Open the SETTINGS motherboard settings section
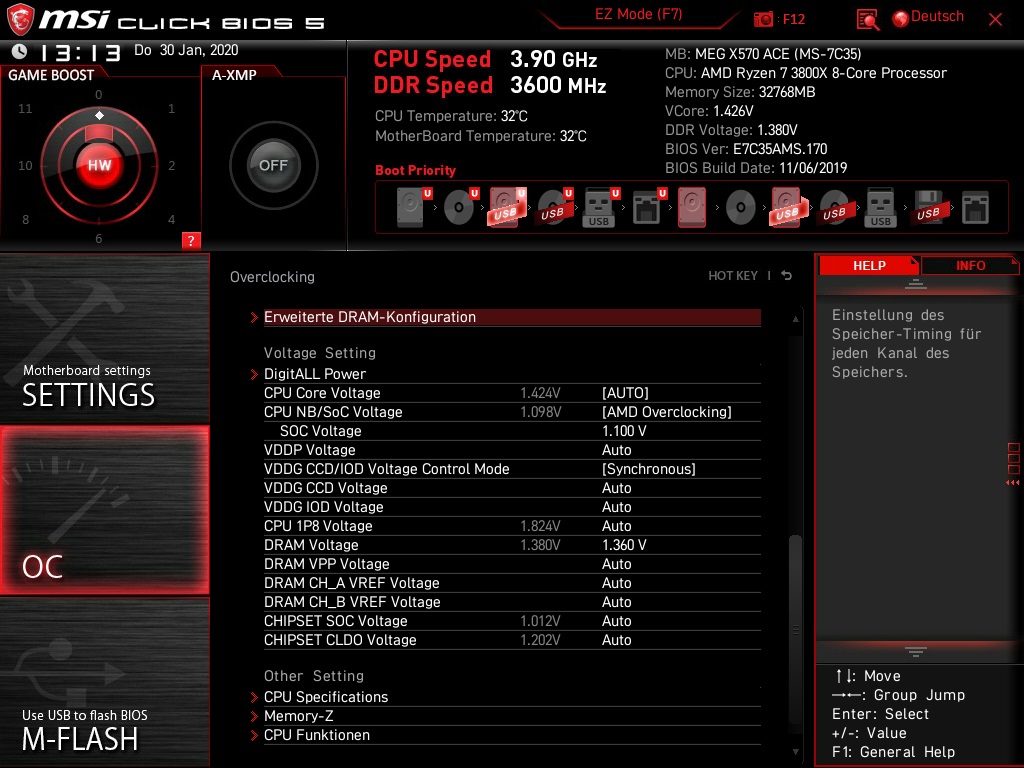 click(104, 339)
